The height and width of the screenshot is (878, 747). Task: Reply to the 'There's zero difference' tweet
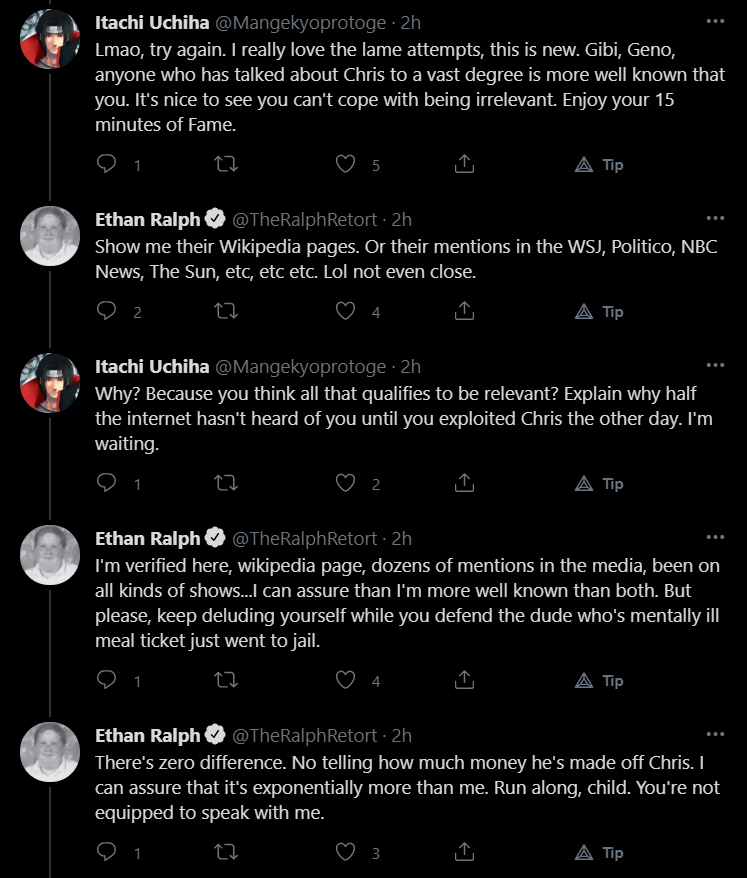point(106,852)
